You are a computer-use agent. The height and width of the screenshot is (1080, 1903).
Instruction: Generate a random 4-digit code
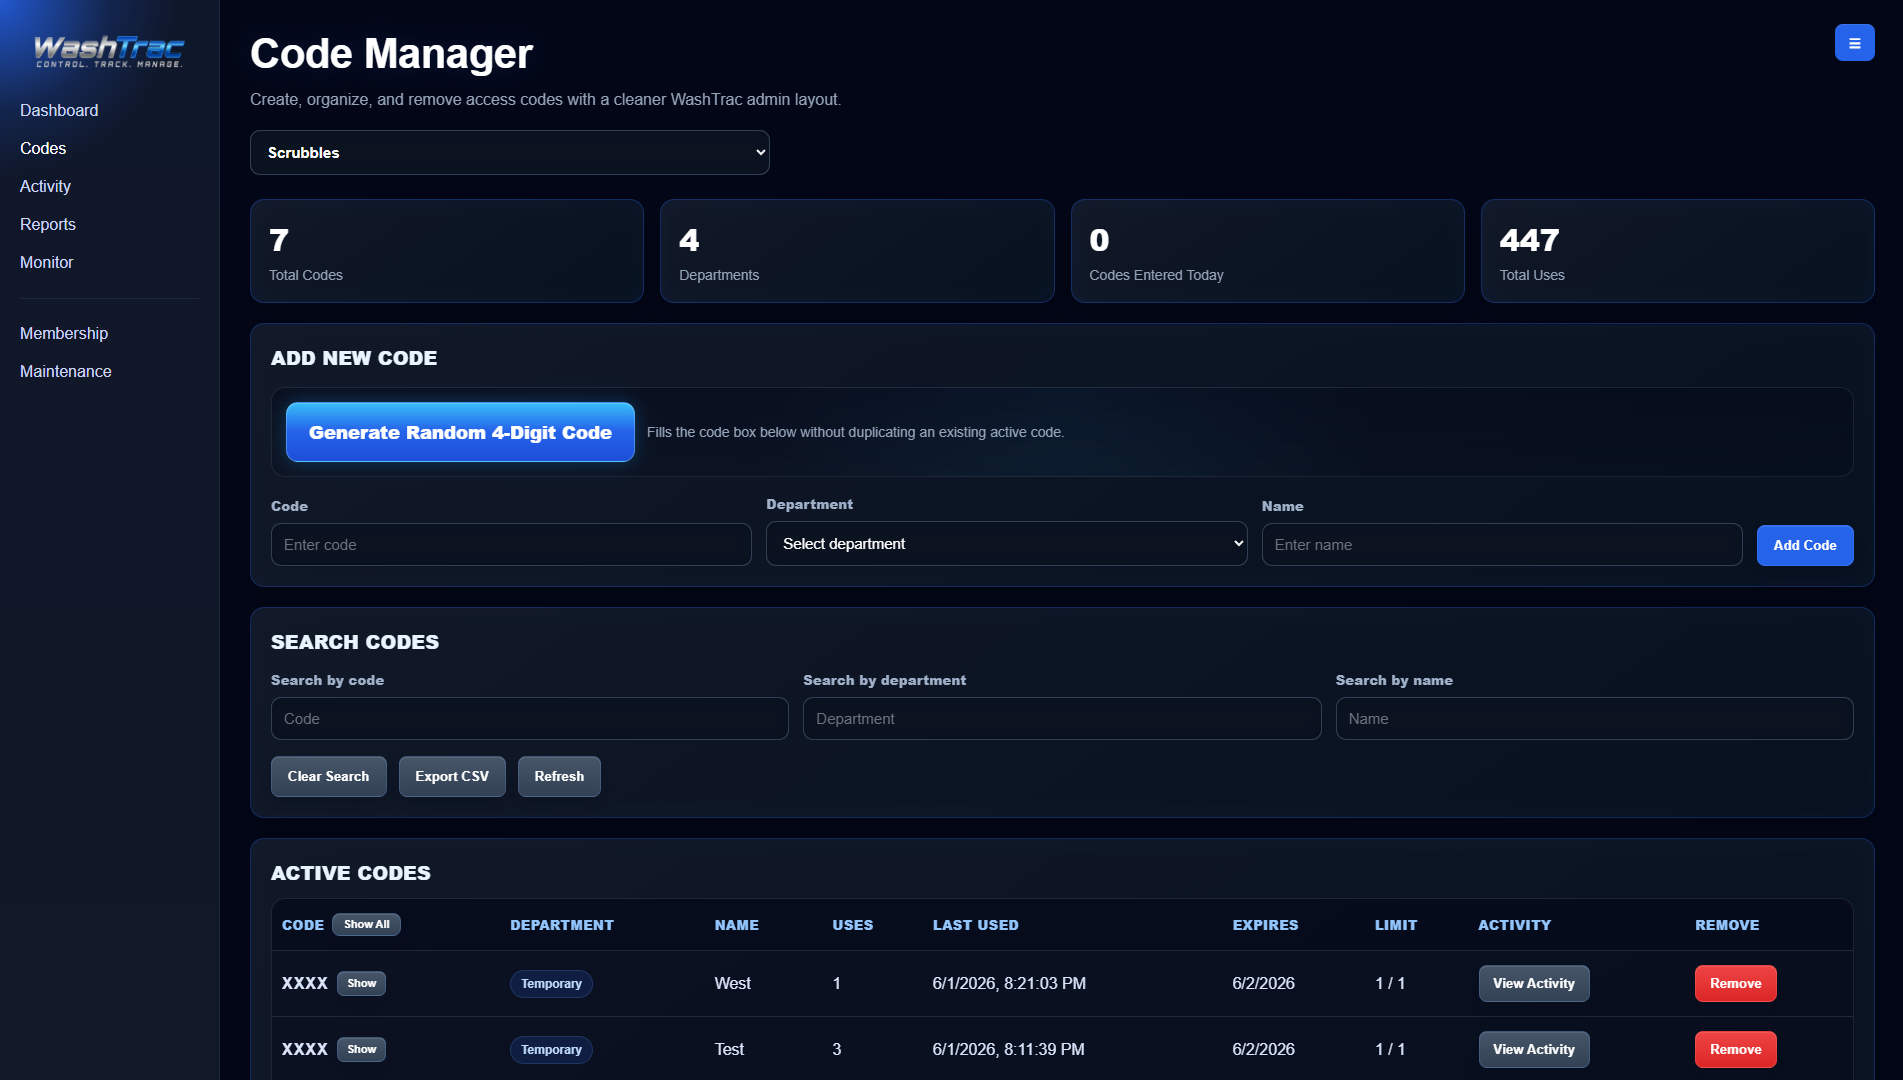460,432
